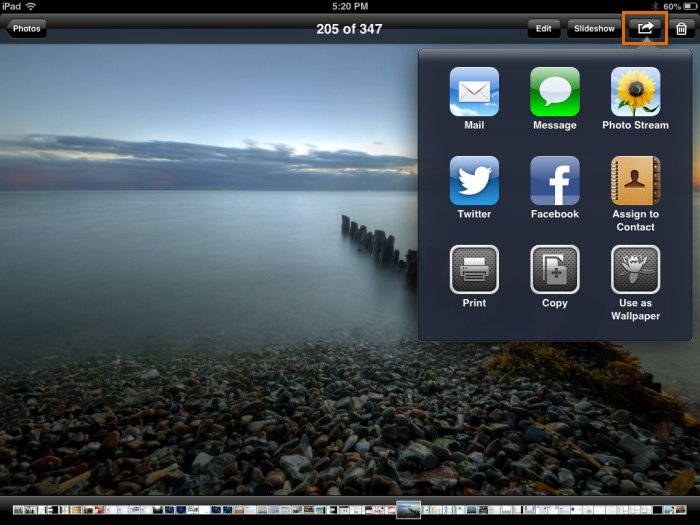Image resolution: width=700 pixels, height=525 pixels.
Task: Choose Assign to Contact icon
Action: coord(635,181)
